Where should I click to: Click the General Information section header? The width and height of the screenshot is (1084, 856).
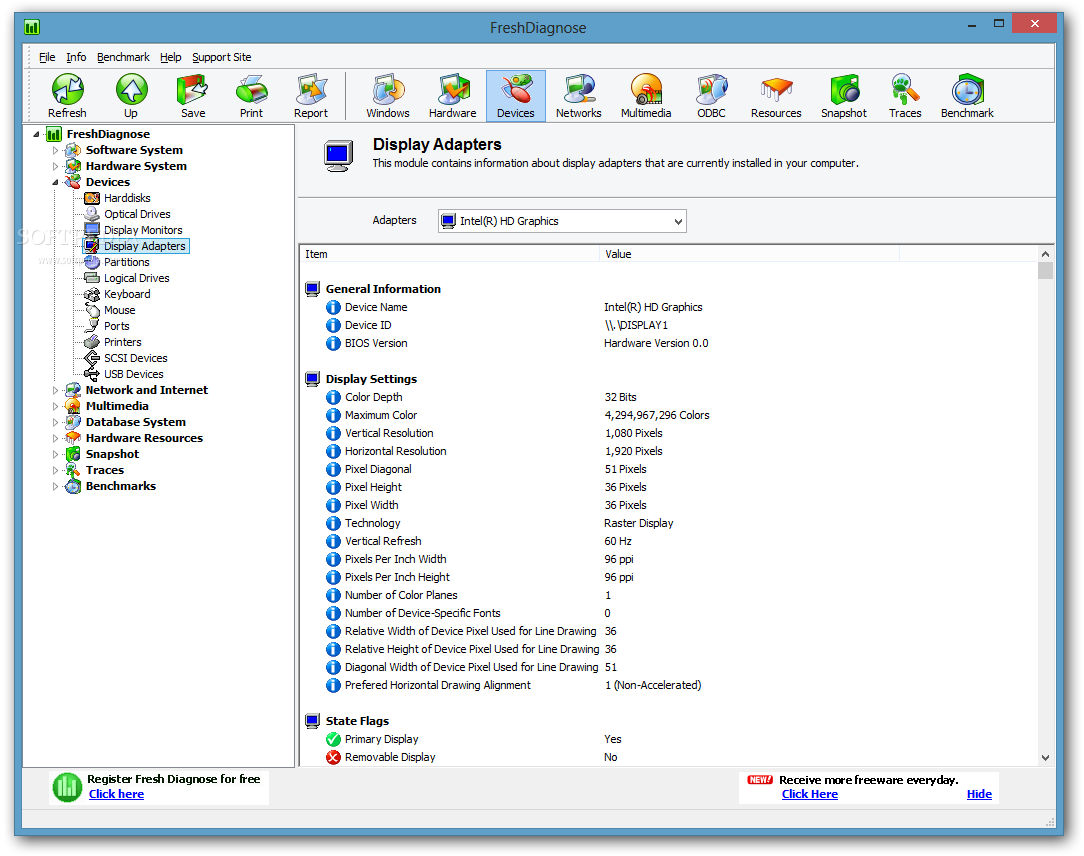(x=383, y=289)
